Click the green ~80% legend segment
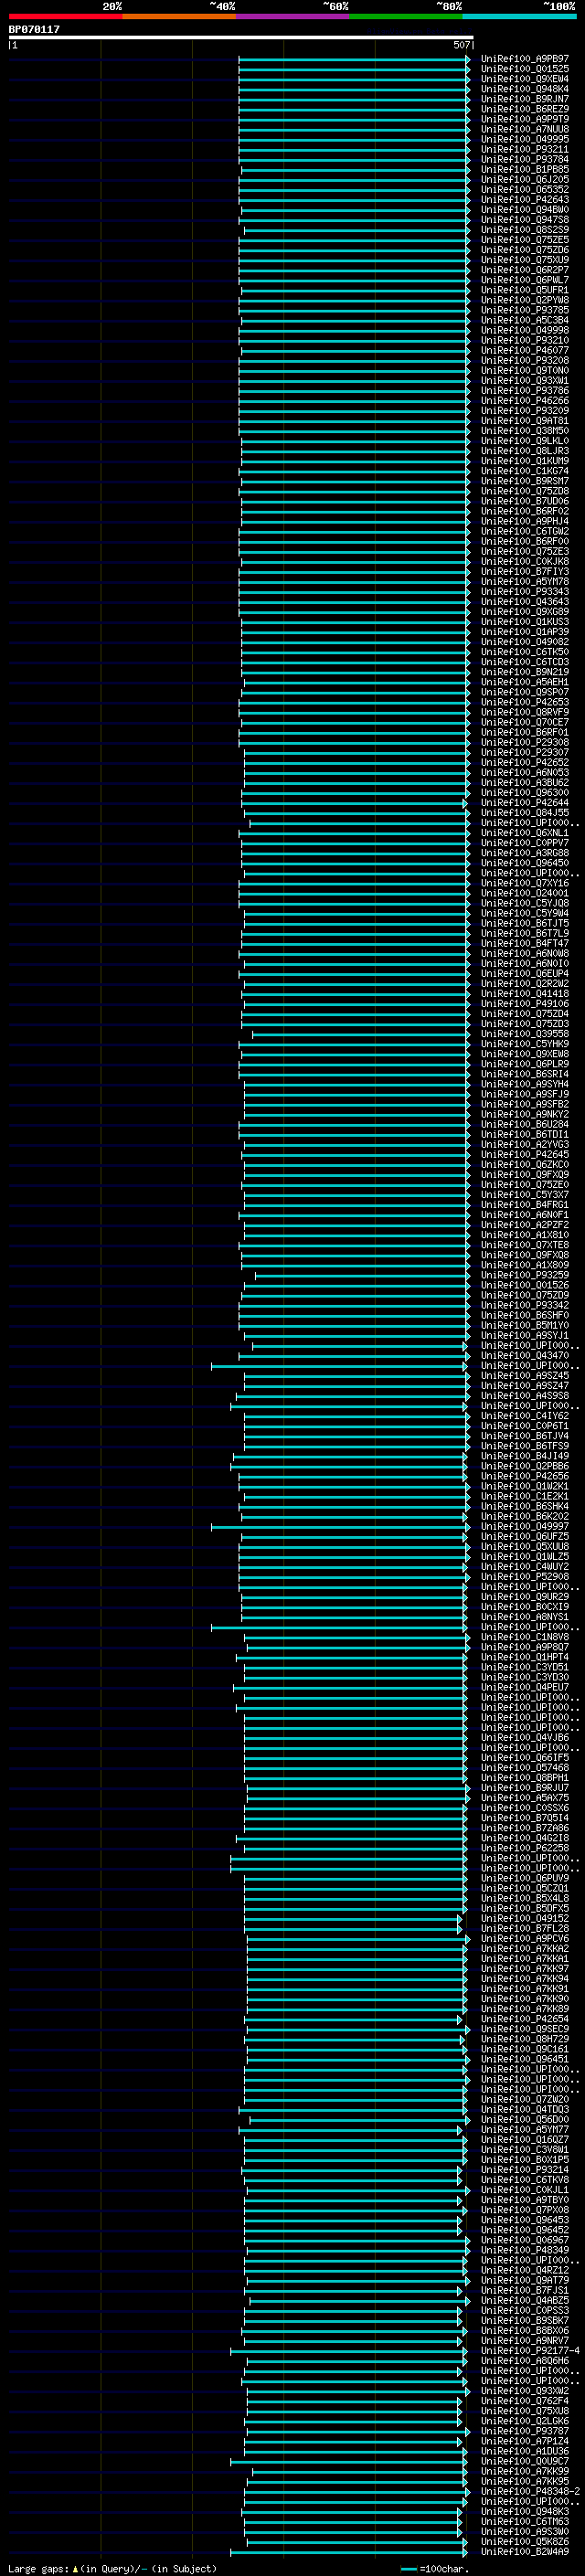 [405, 16]
